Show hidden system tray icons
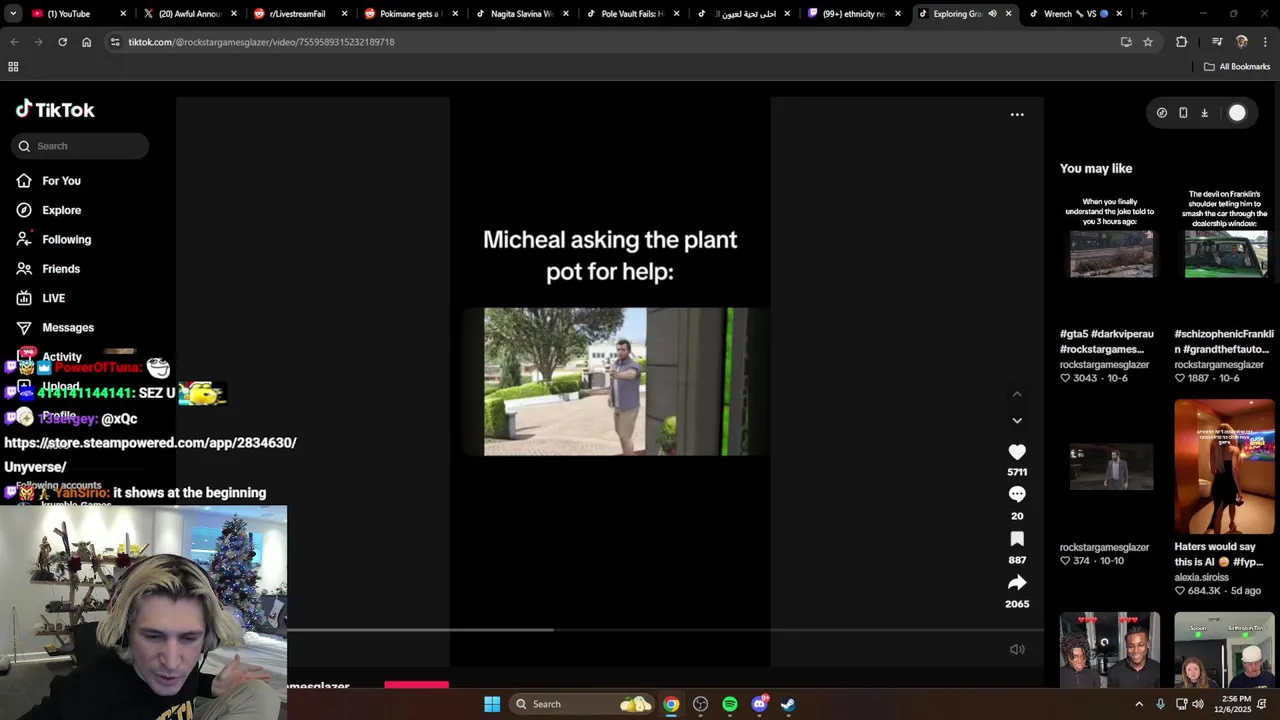Screen dimensions: 1280x720 [1139, 704]
